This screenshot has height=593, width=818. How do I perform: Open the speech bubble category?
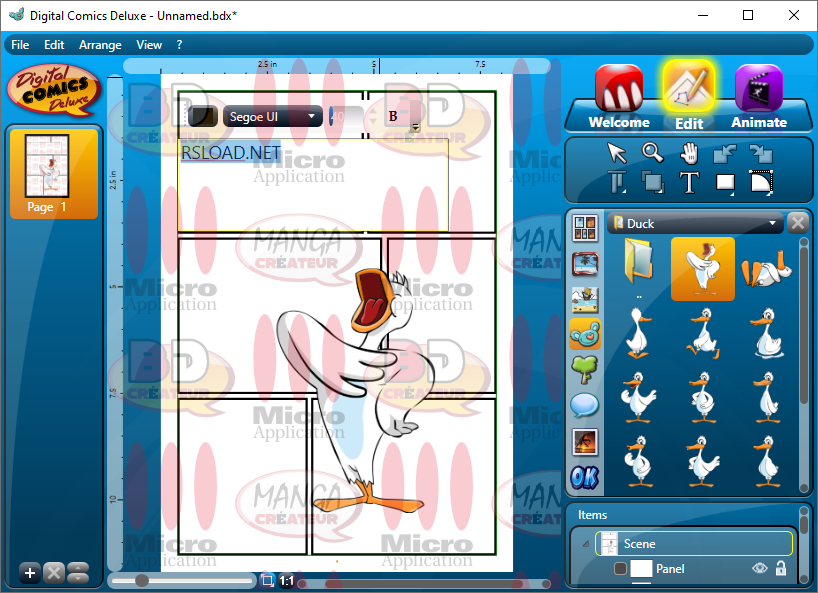click(x=585, y=405)
